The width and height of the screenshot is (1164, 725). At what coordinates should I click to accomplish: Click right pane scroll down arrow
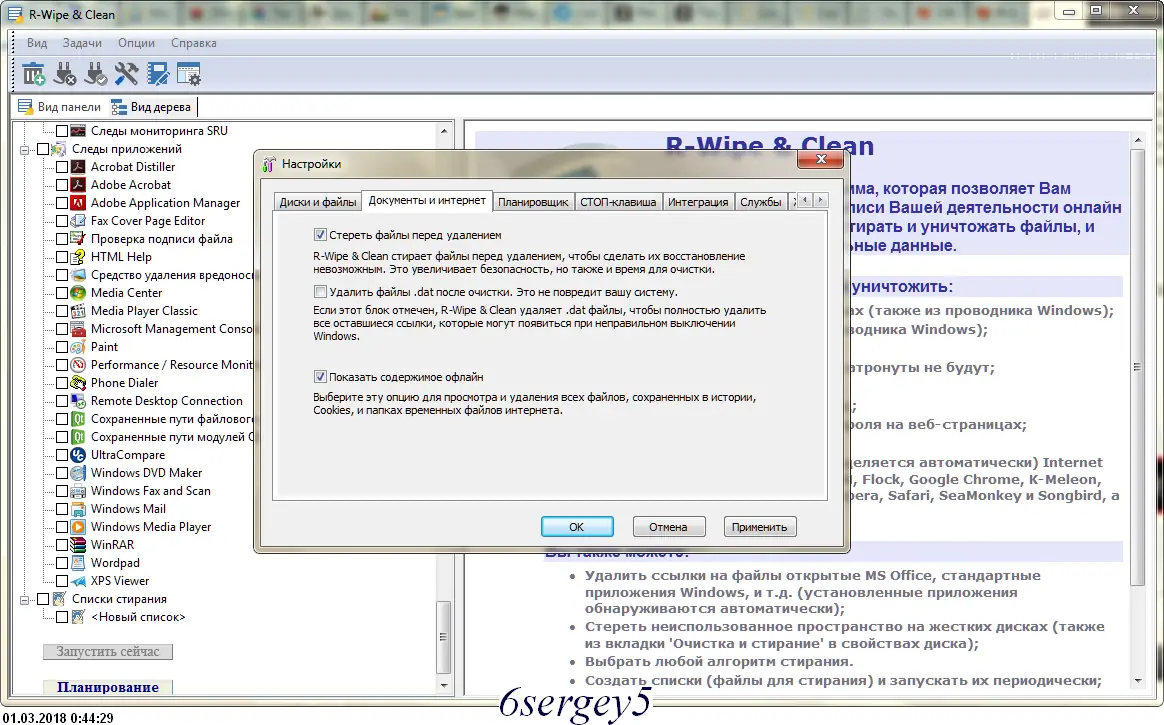click(x=1138, y=680)
